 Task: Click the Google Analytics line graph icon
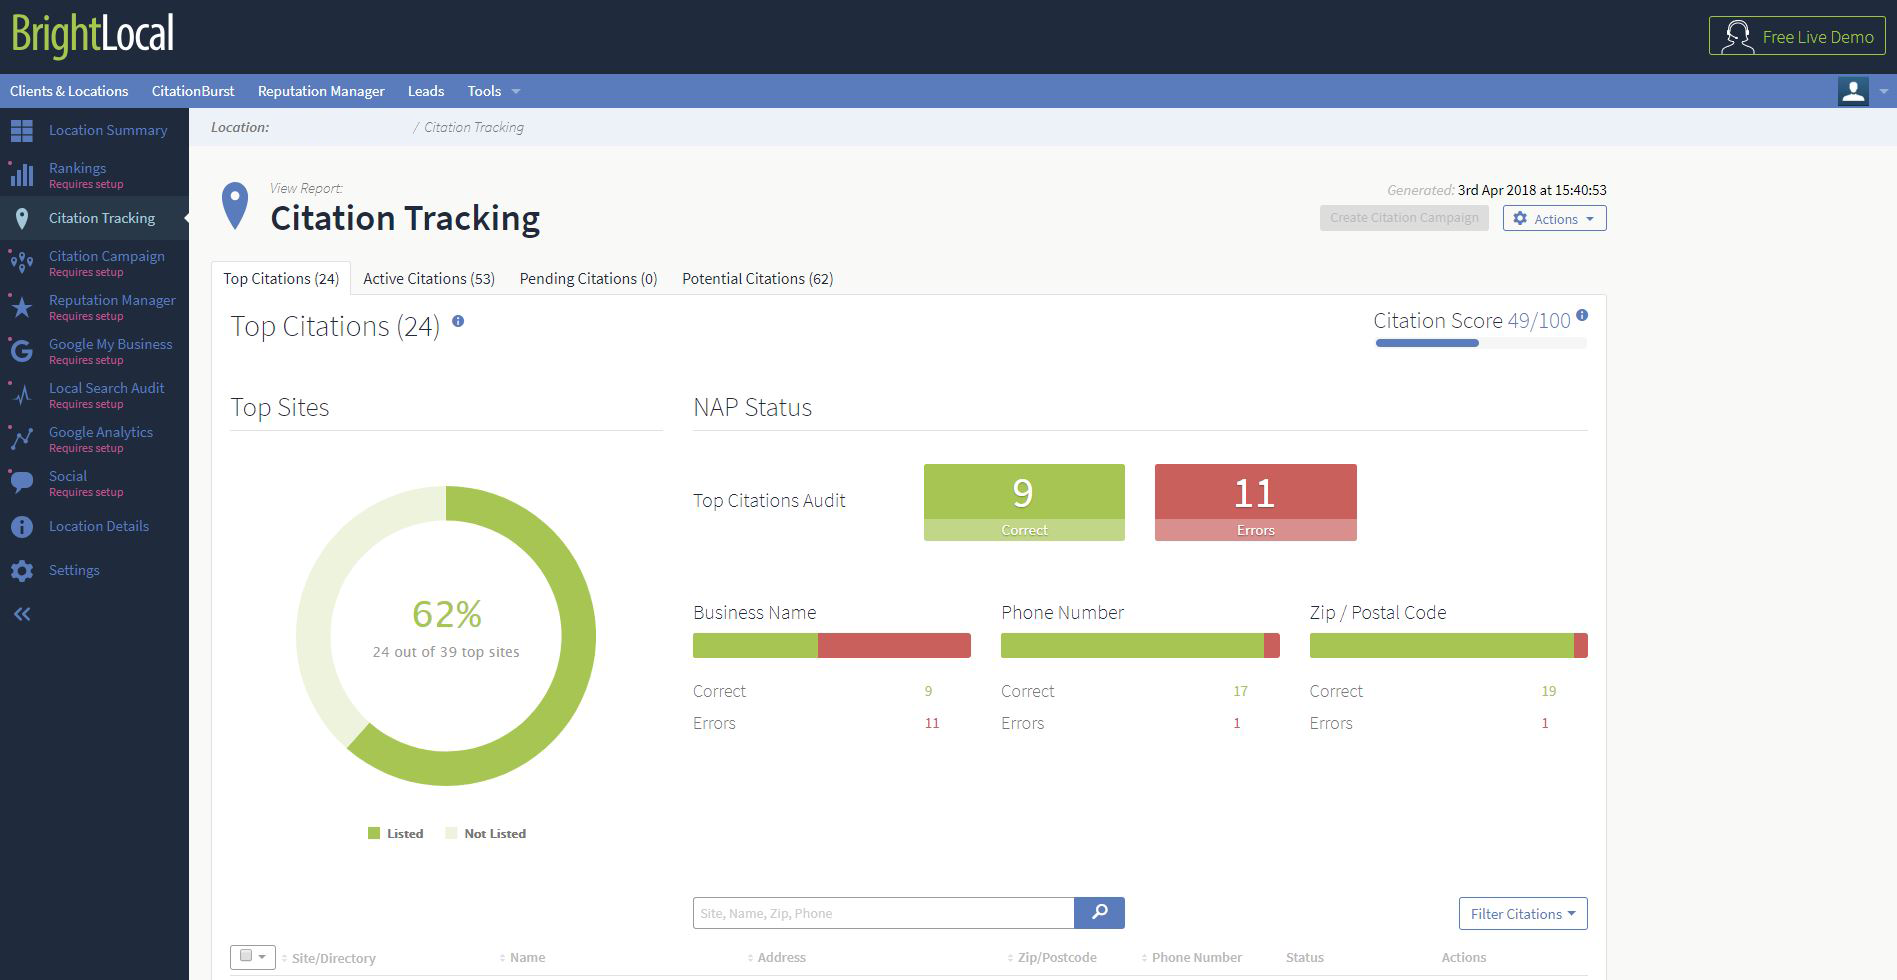22,439
